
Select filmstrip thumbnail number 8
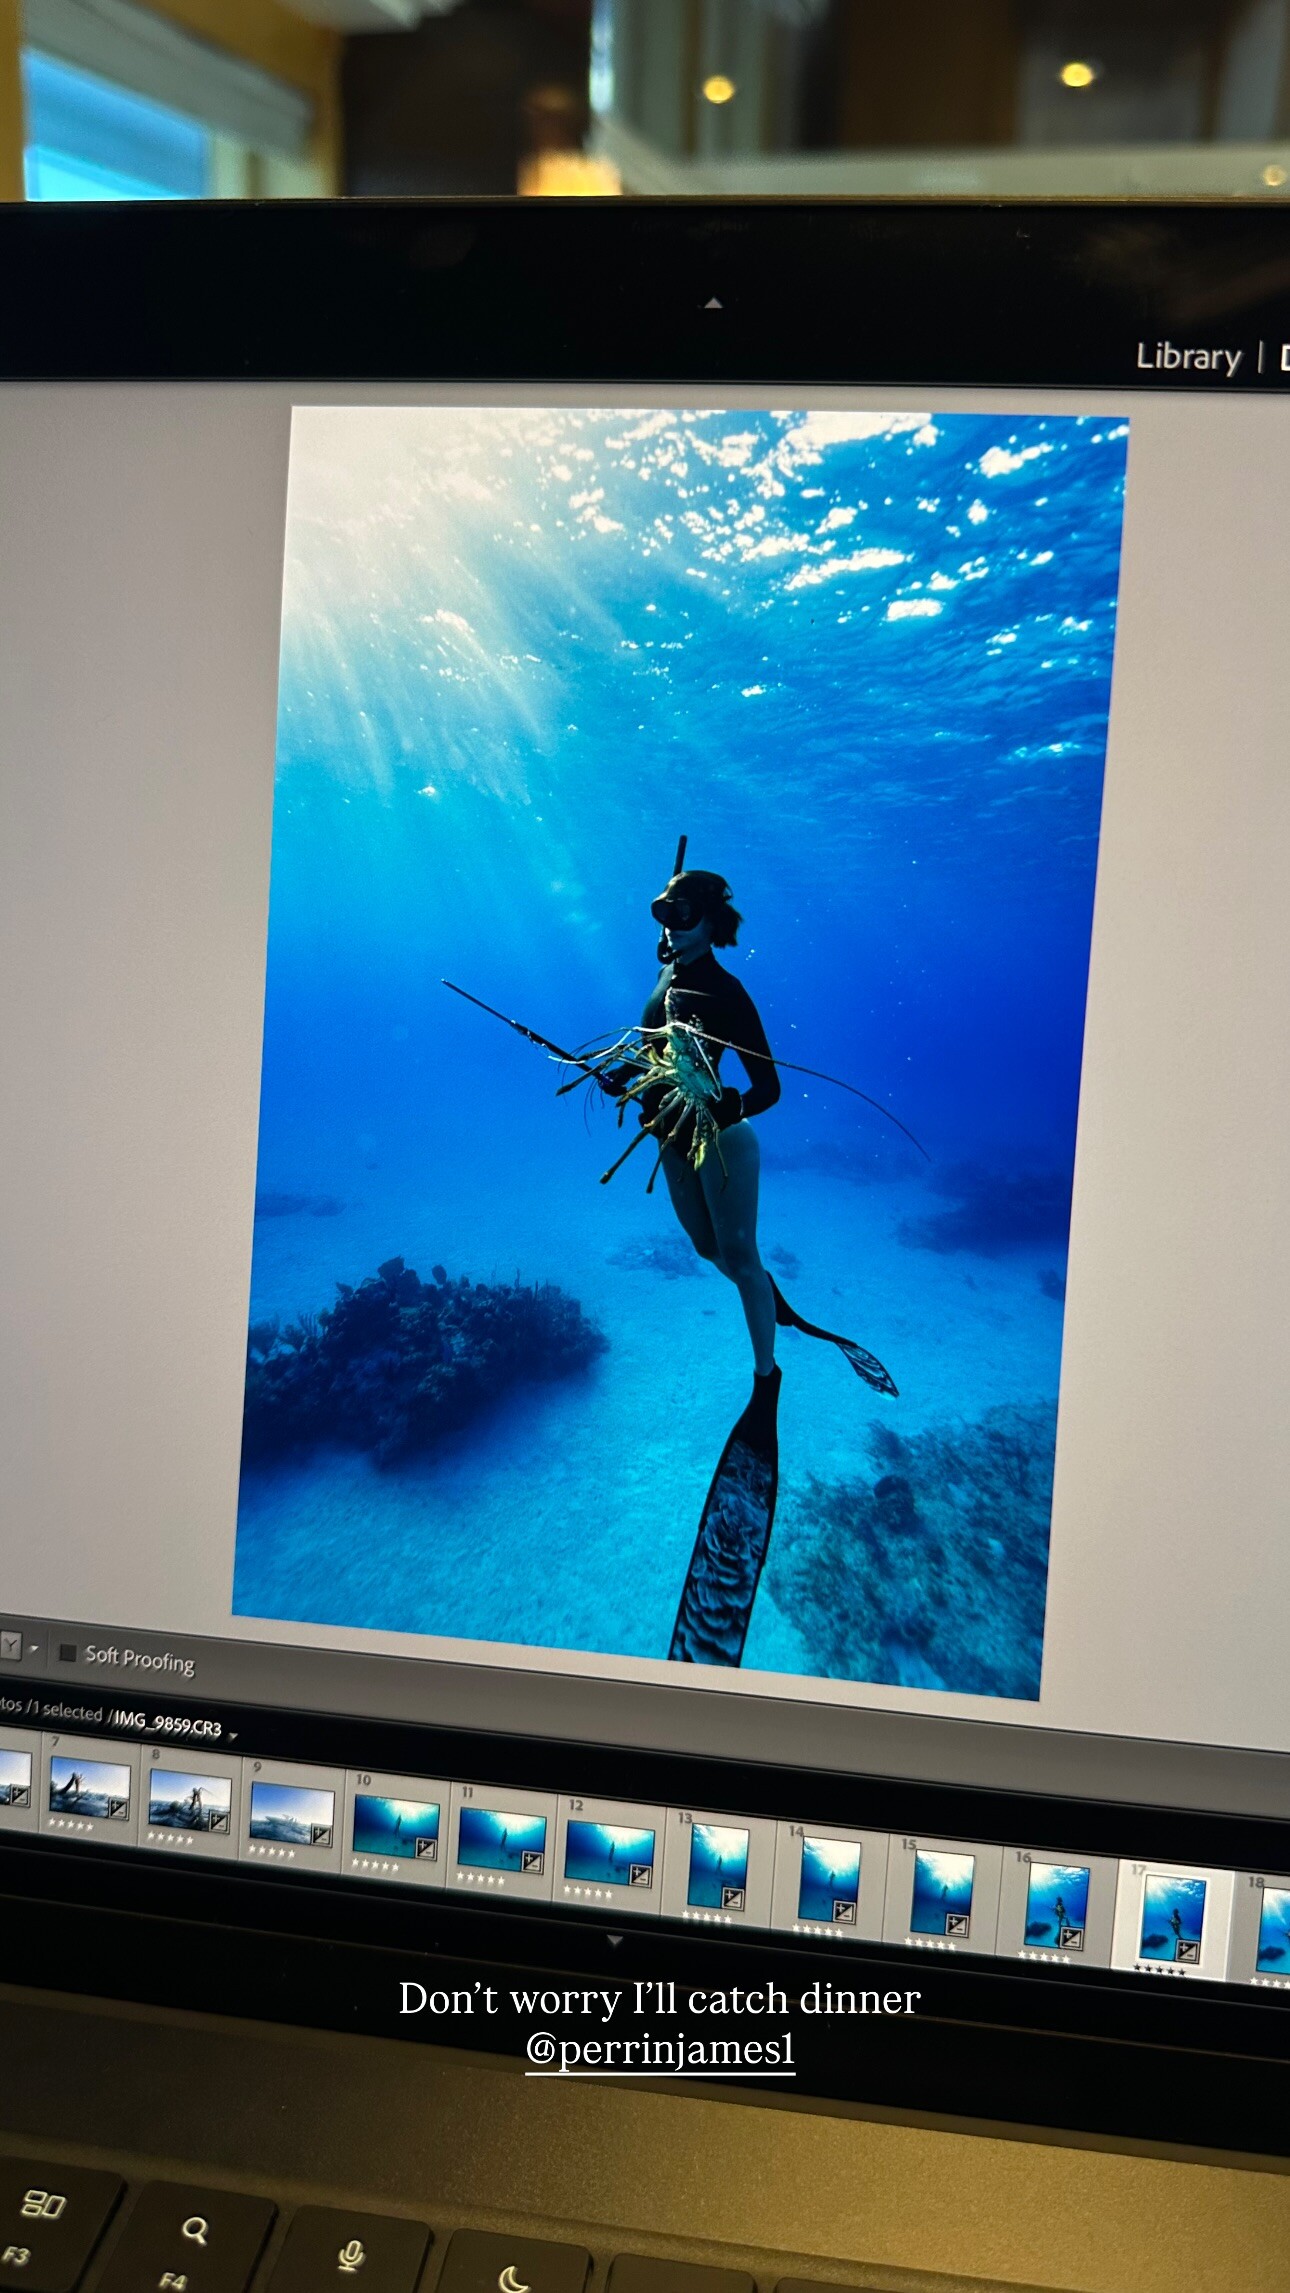(x=189, y=1801)
